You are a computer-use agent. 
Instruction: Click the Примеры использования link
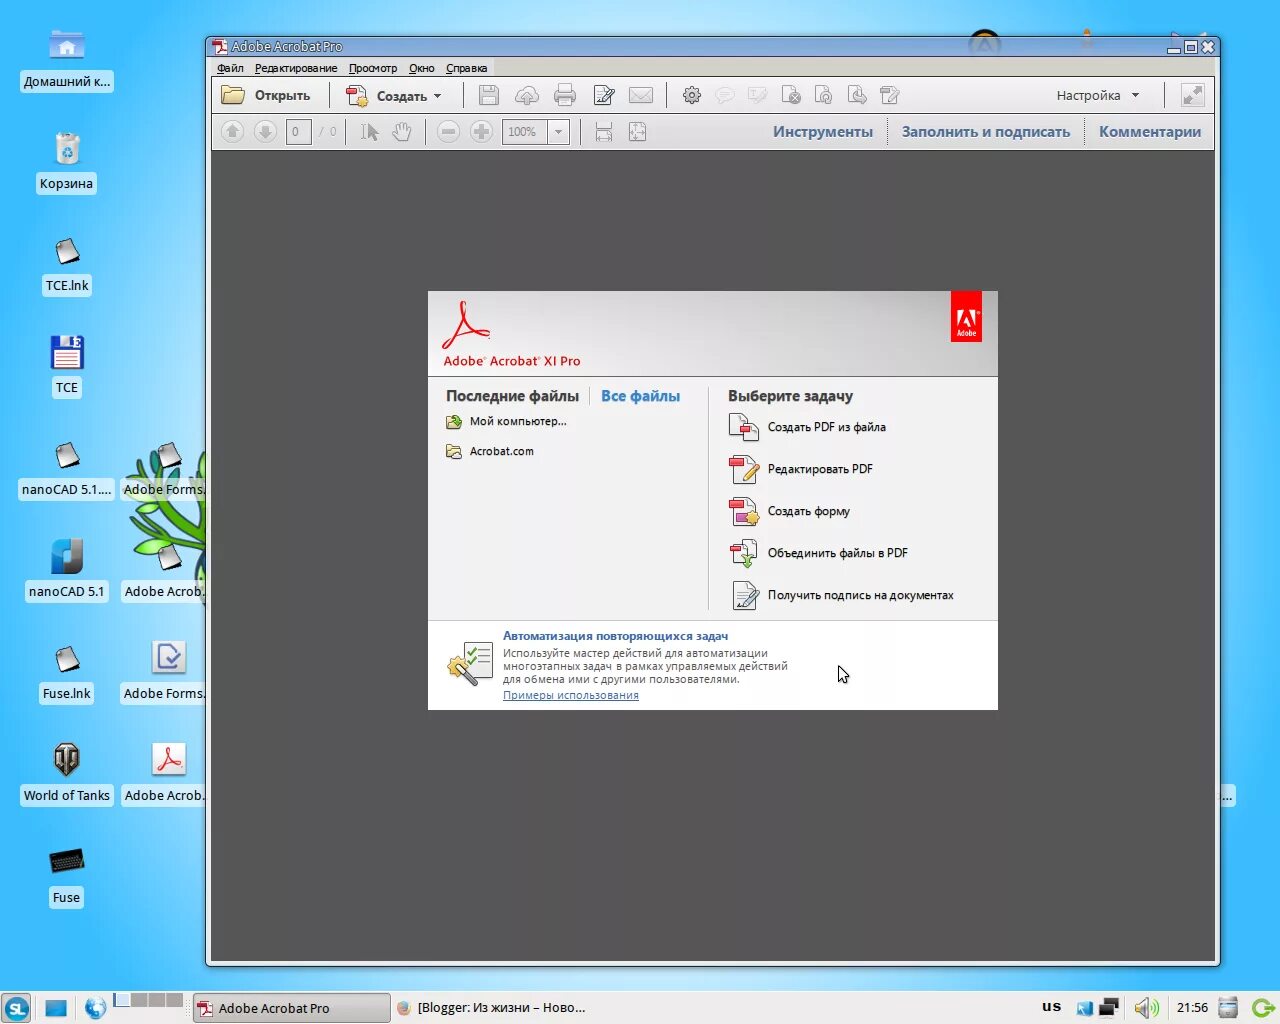571,696
